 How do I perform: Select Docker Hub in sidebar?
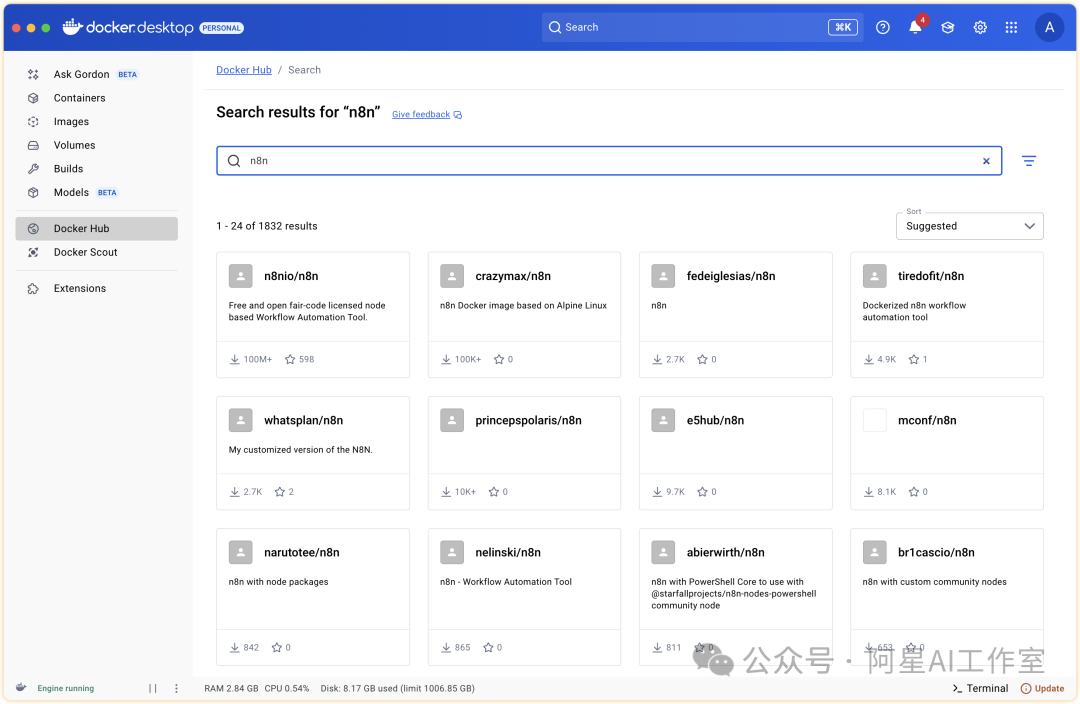(x=96, y=229)
